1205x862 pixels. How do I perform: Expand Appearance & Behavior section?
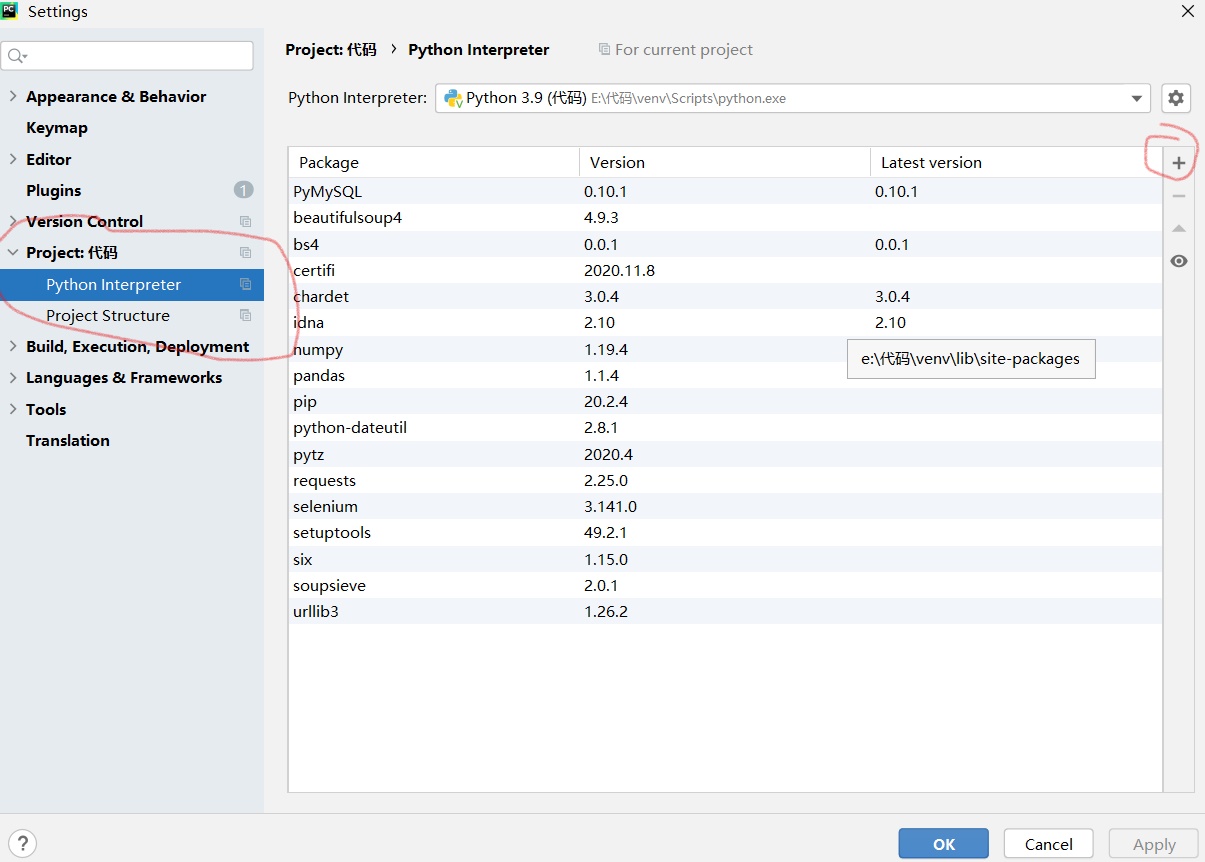click(x=13, y=97)
